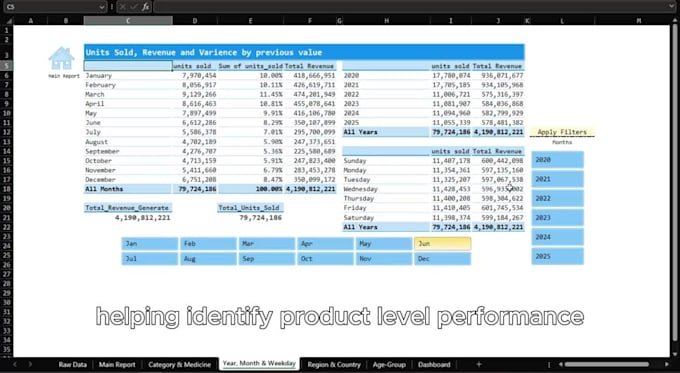Click the Wednesday weekday row label

point(360,189)
